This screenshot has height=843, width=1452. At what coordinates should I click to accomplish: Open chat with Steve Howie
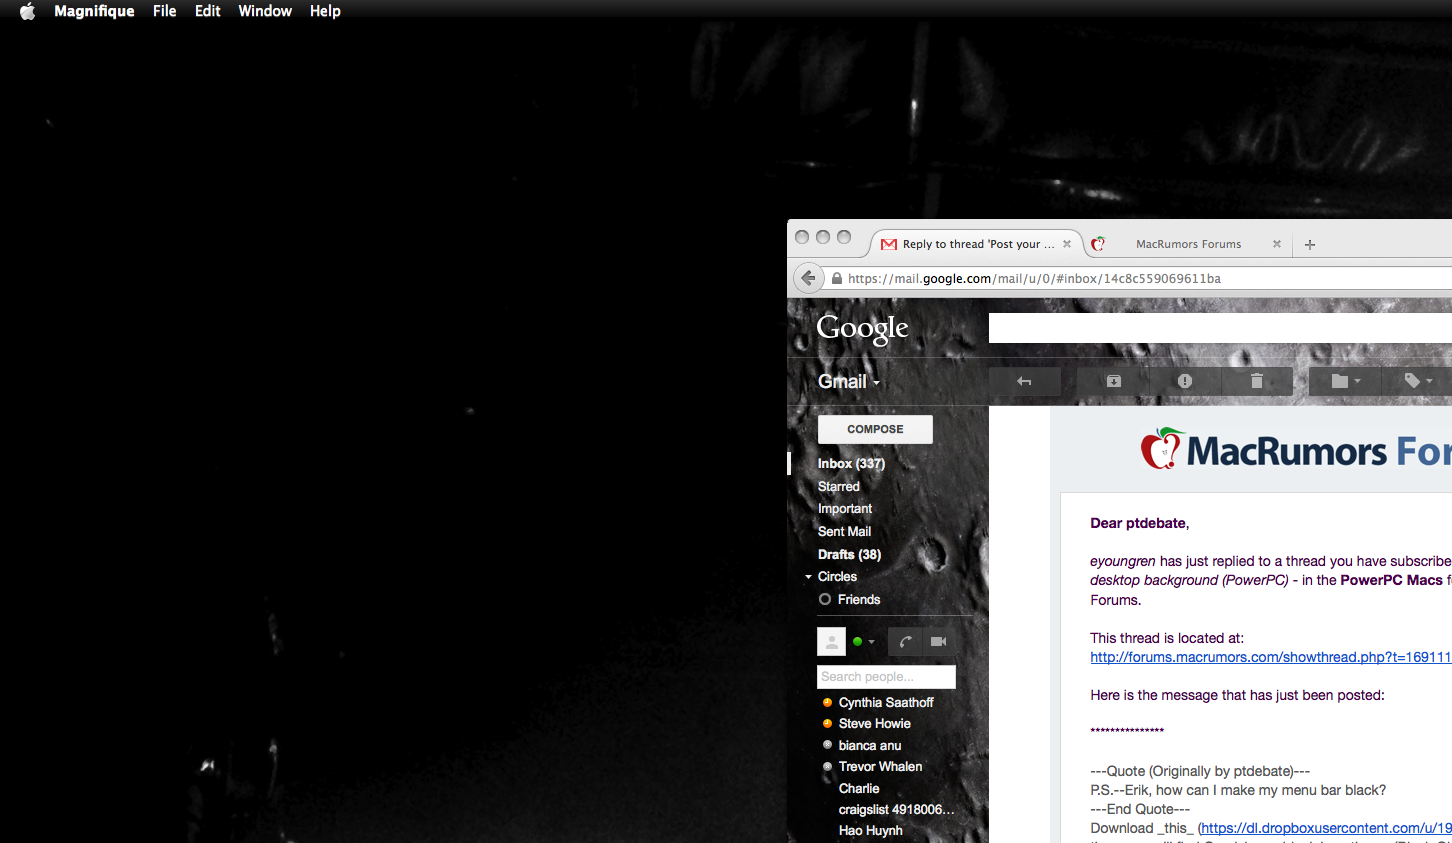point(875,724)
